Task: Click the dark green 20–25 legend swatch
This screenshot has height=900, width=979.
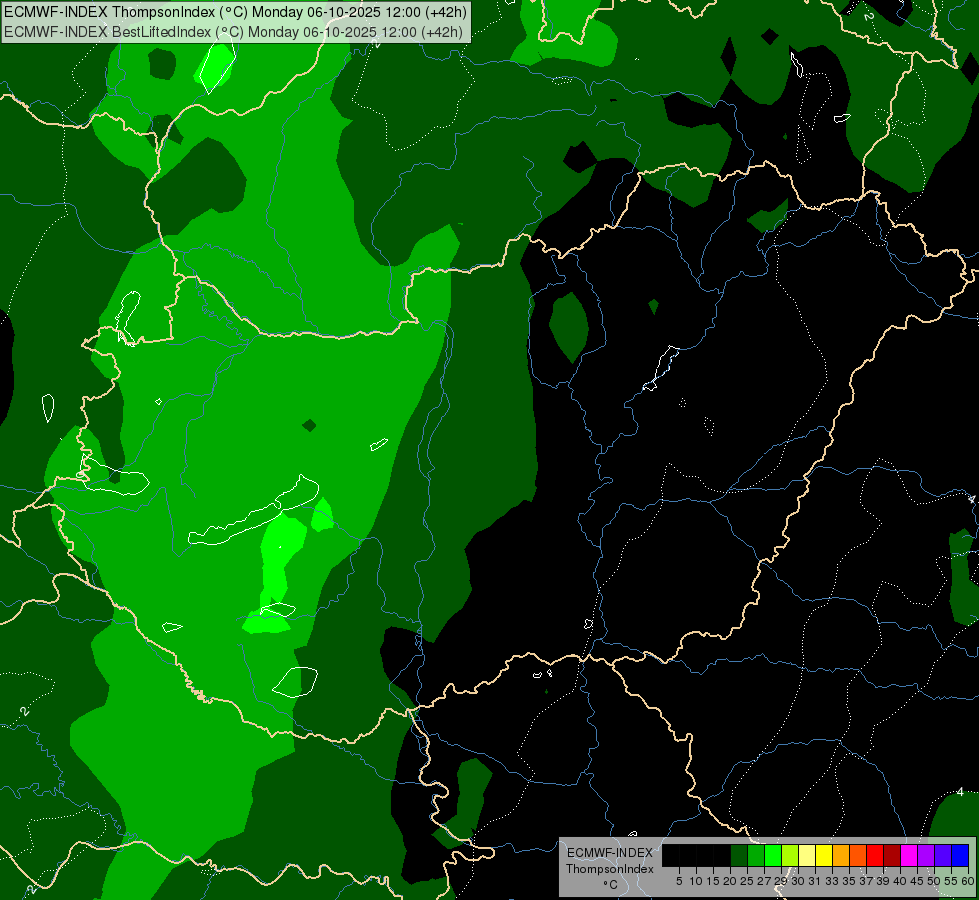Action: (739, 855)
